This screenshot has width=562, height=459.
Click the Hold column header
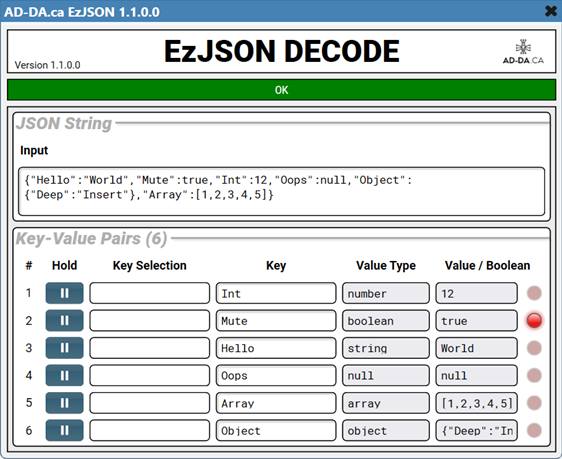coord(65,266)
